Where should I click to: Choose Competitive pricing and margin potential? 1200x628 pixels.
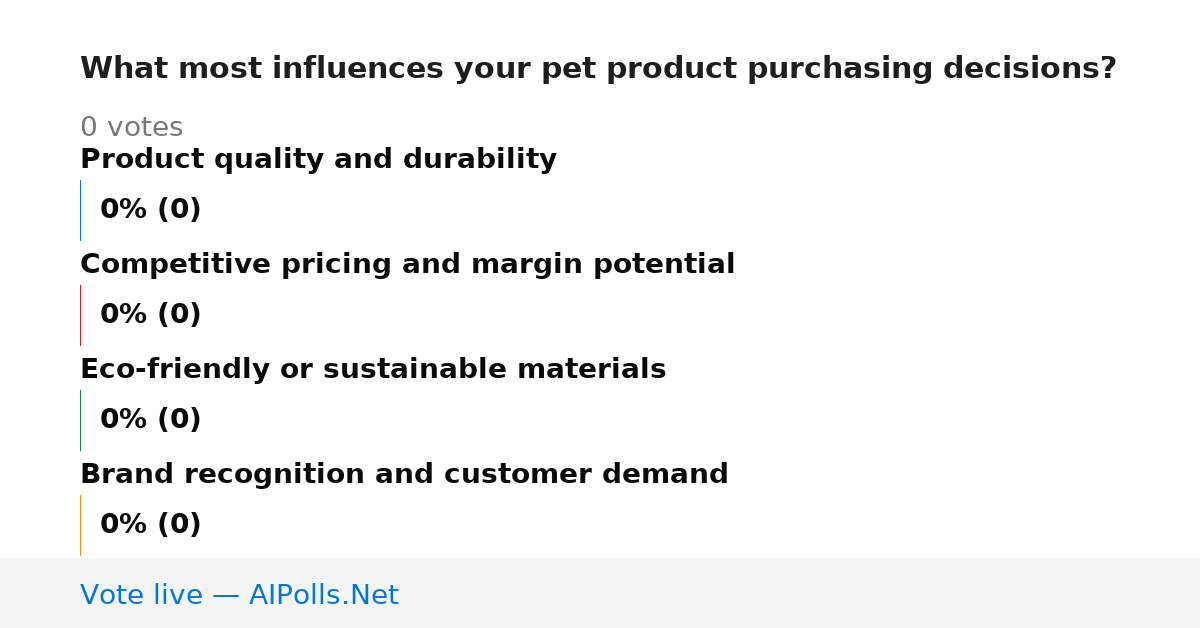click(407, 265)
